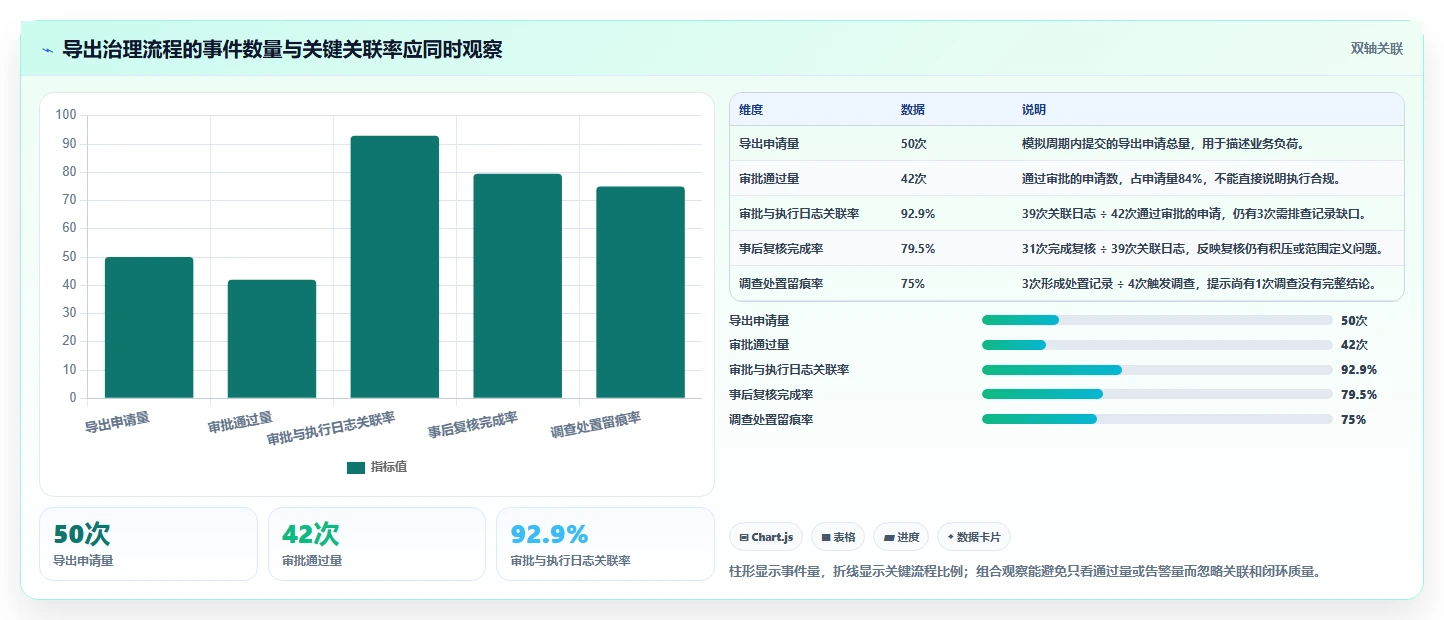Click the 50次 value in the table

914,144
